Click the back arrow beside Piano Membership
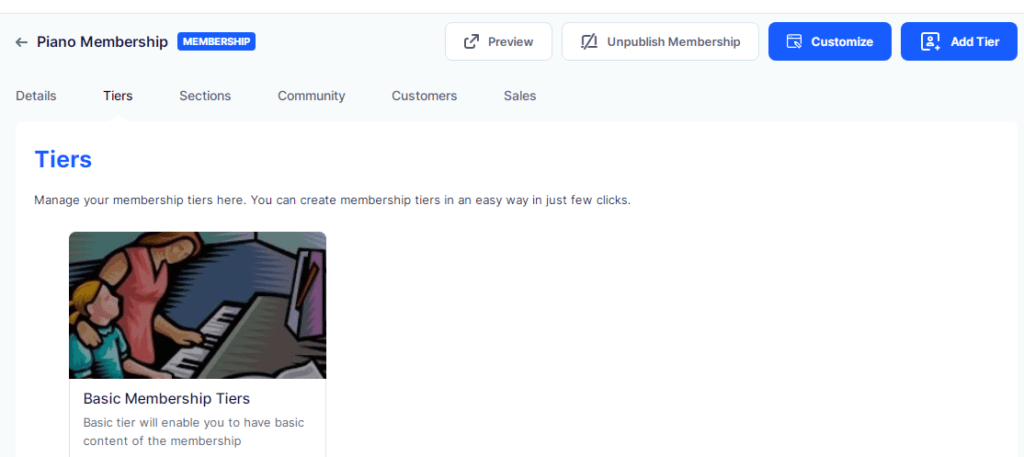 pos(21,42)
